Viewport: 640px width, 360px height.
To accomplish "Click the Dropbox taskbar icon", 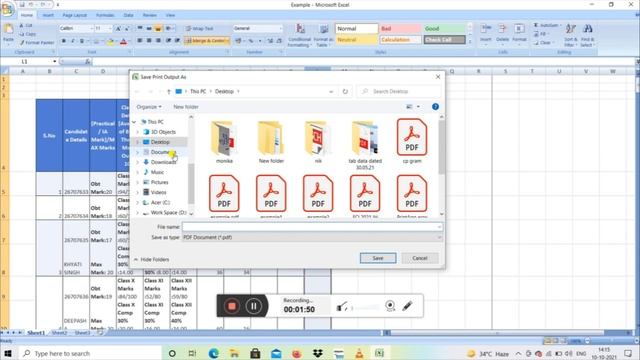I will coord(317,353).
